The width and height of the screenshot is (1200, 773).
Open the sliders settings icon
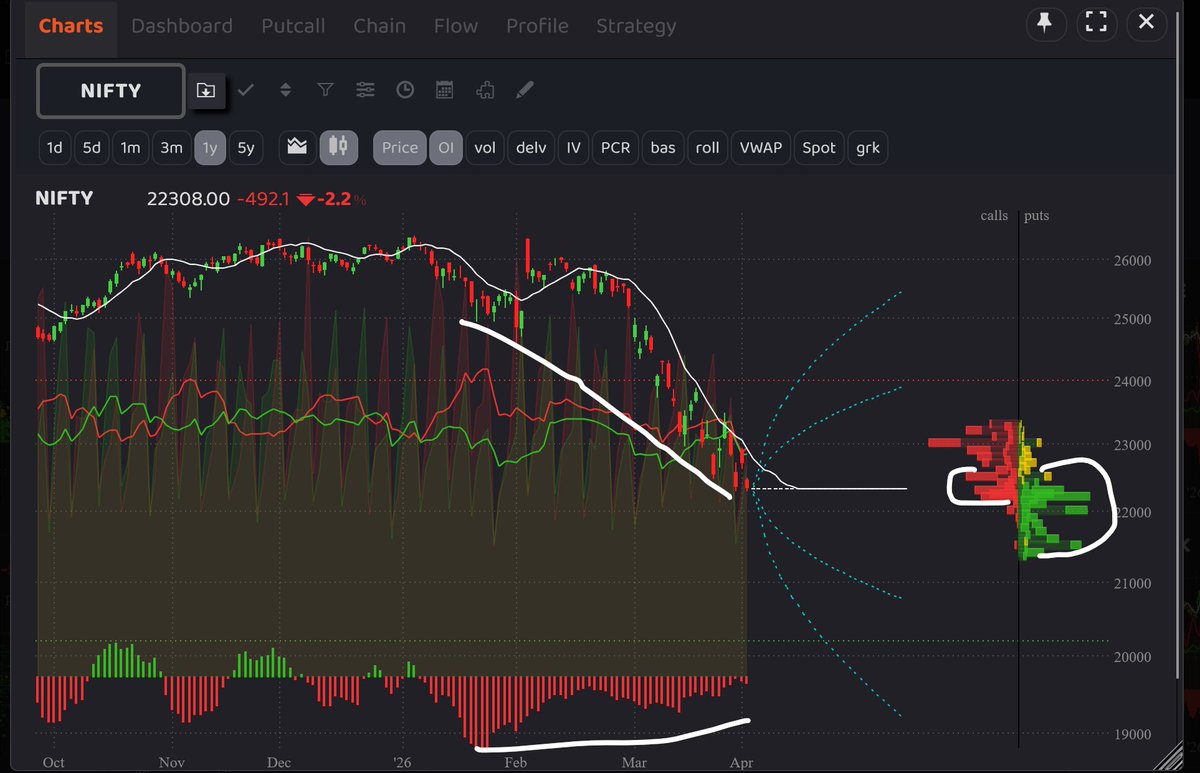click(365, 90)
